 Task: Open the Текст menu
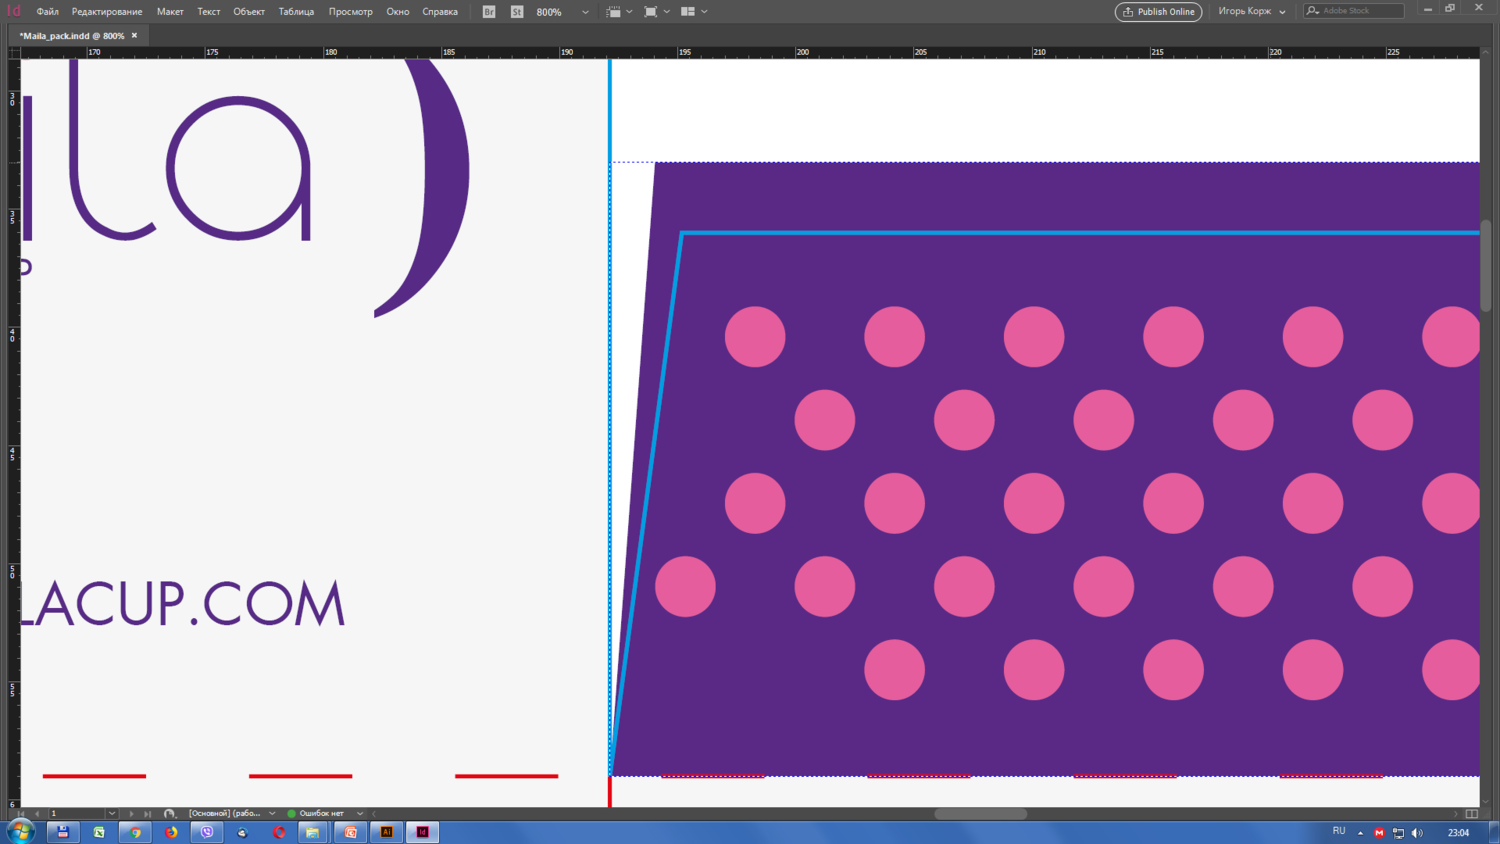pyautogui.click(x=209, y=12)
